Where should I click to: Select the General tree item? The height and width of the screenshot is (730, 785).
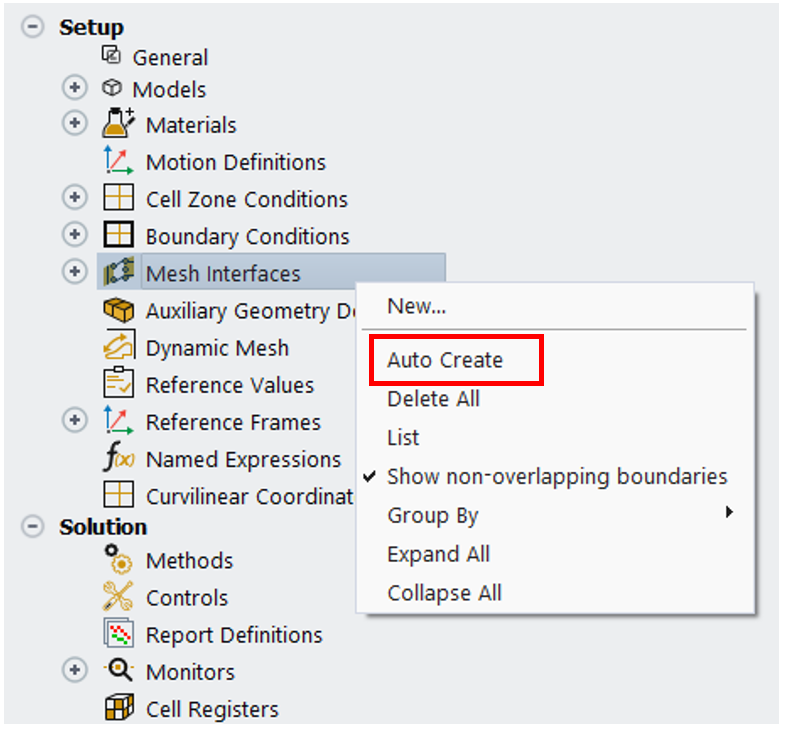pyautogui.click(x=170, y=57)
